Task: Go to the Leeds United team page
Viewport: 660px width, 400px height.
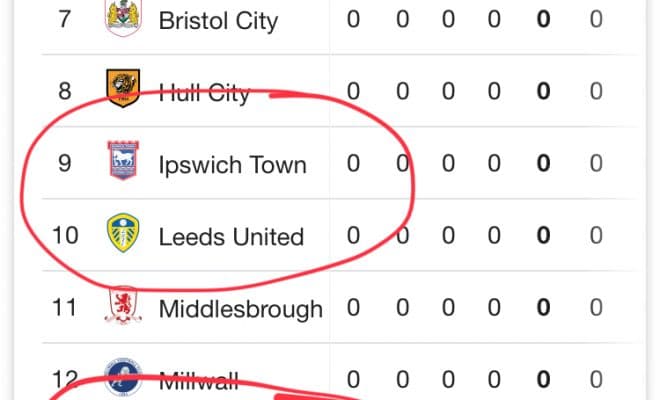Action: coord(231,237)
